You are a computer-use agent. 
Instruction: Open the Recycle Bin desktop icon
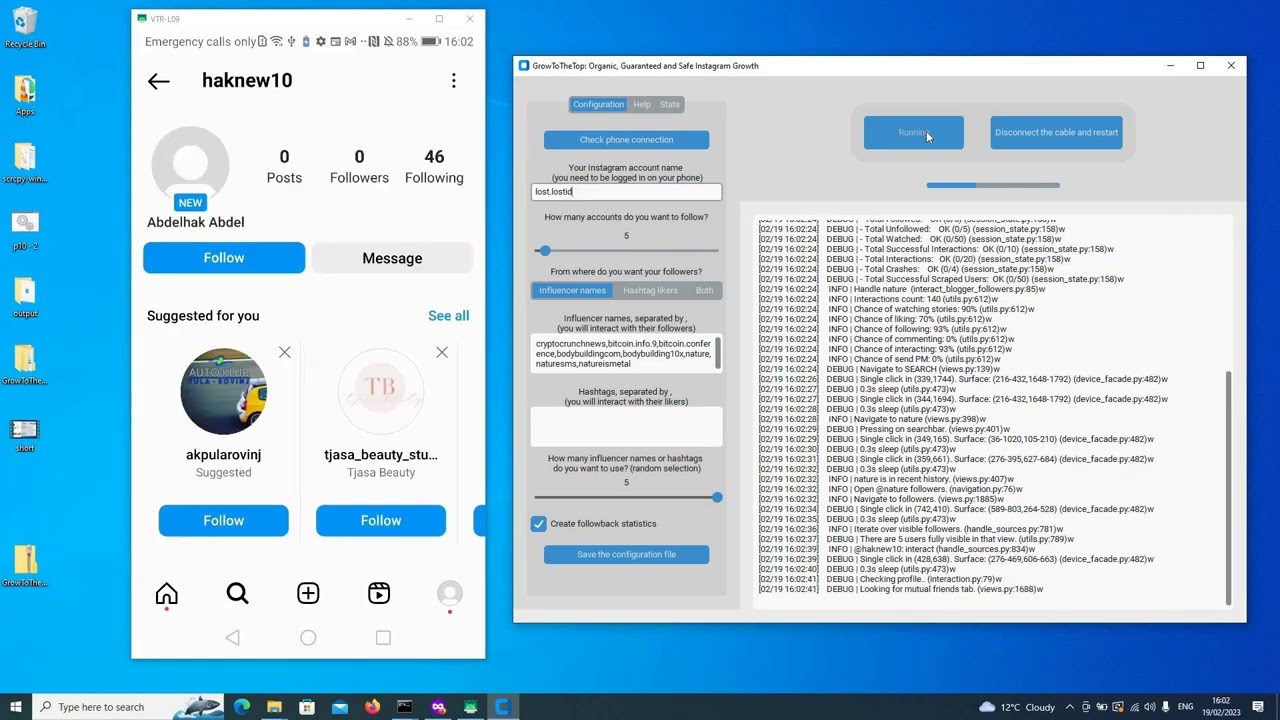click(x=25, y=29)
